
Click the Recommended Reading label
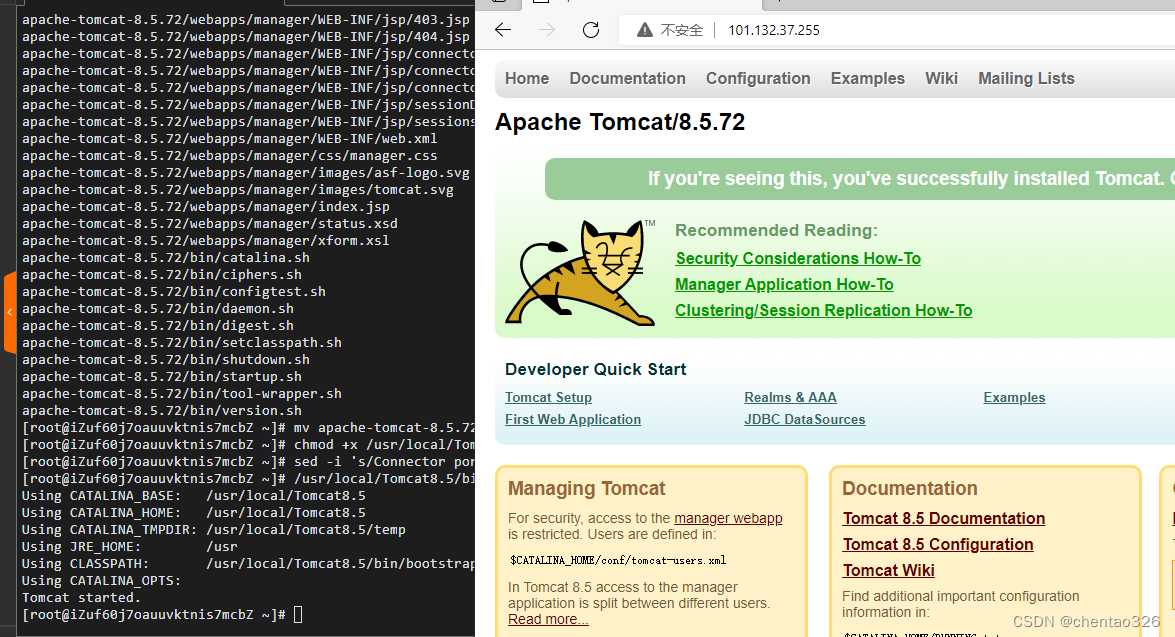tap(776, 231)
